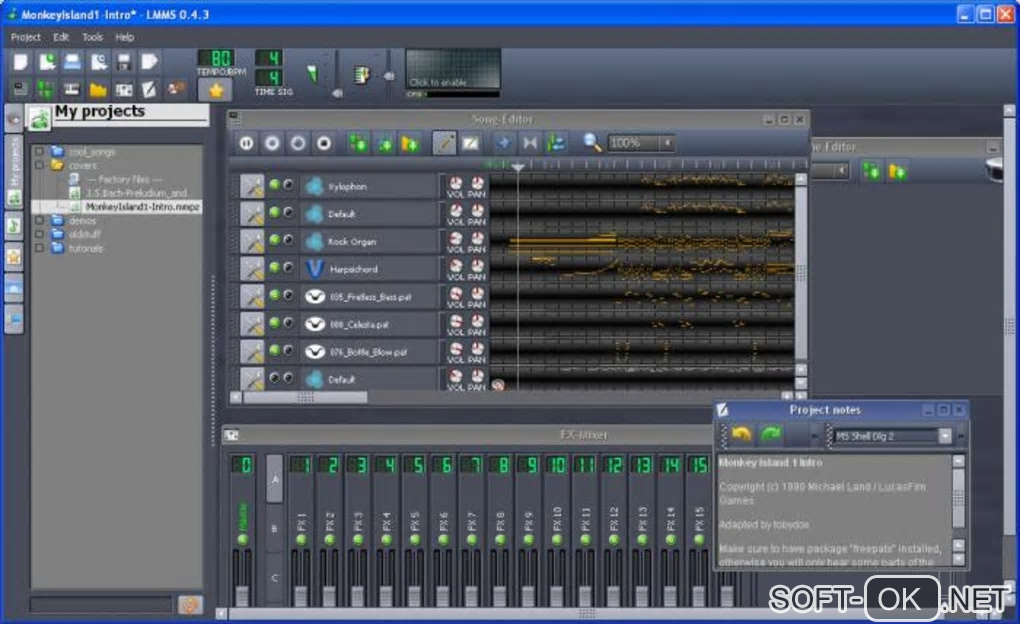
Task: Select the draw mode pencil tool
Action: point(444,143)
